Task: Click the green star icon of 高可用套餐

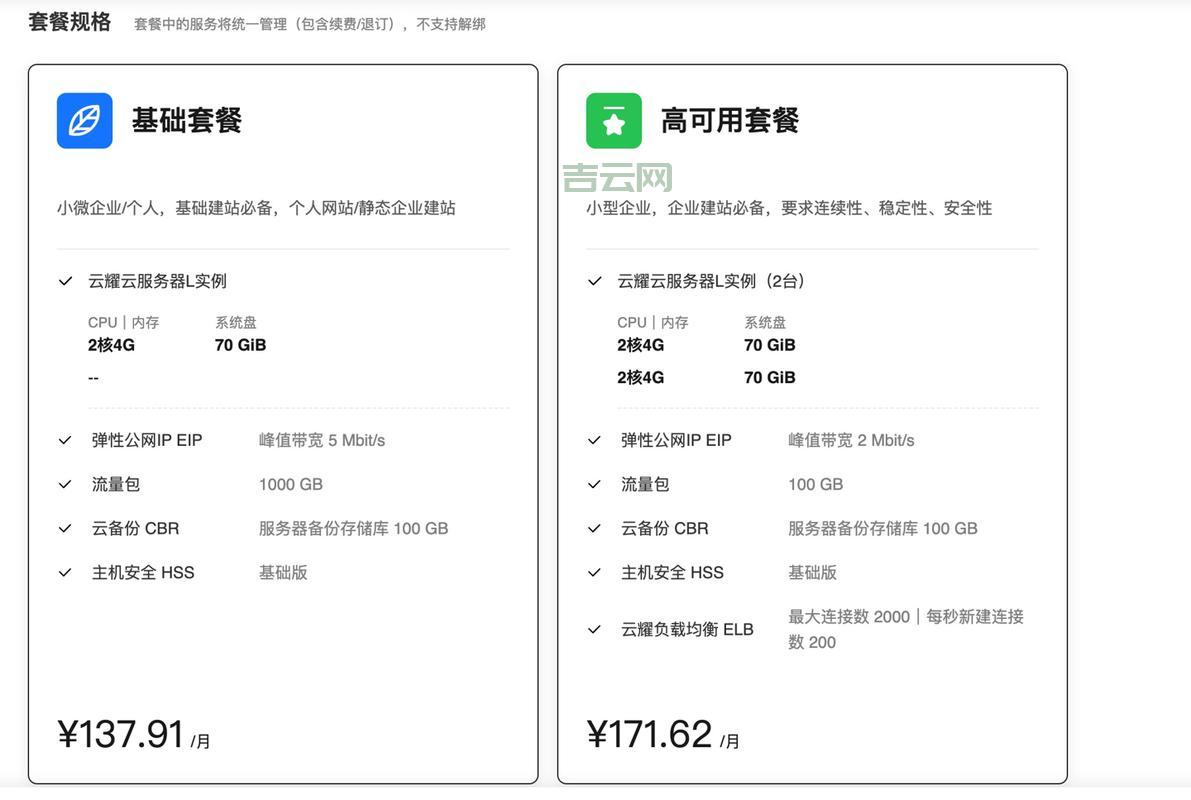Action: coord(614,118)
